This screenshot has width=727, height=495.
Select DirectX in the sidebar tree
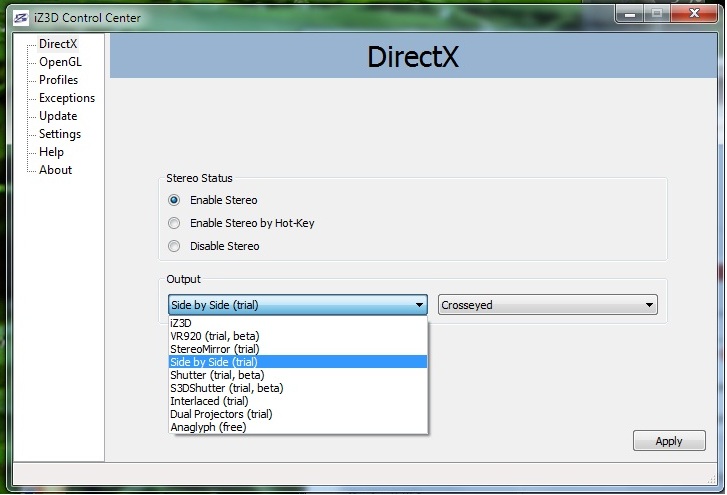click(58, 44)
